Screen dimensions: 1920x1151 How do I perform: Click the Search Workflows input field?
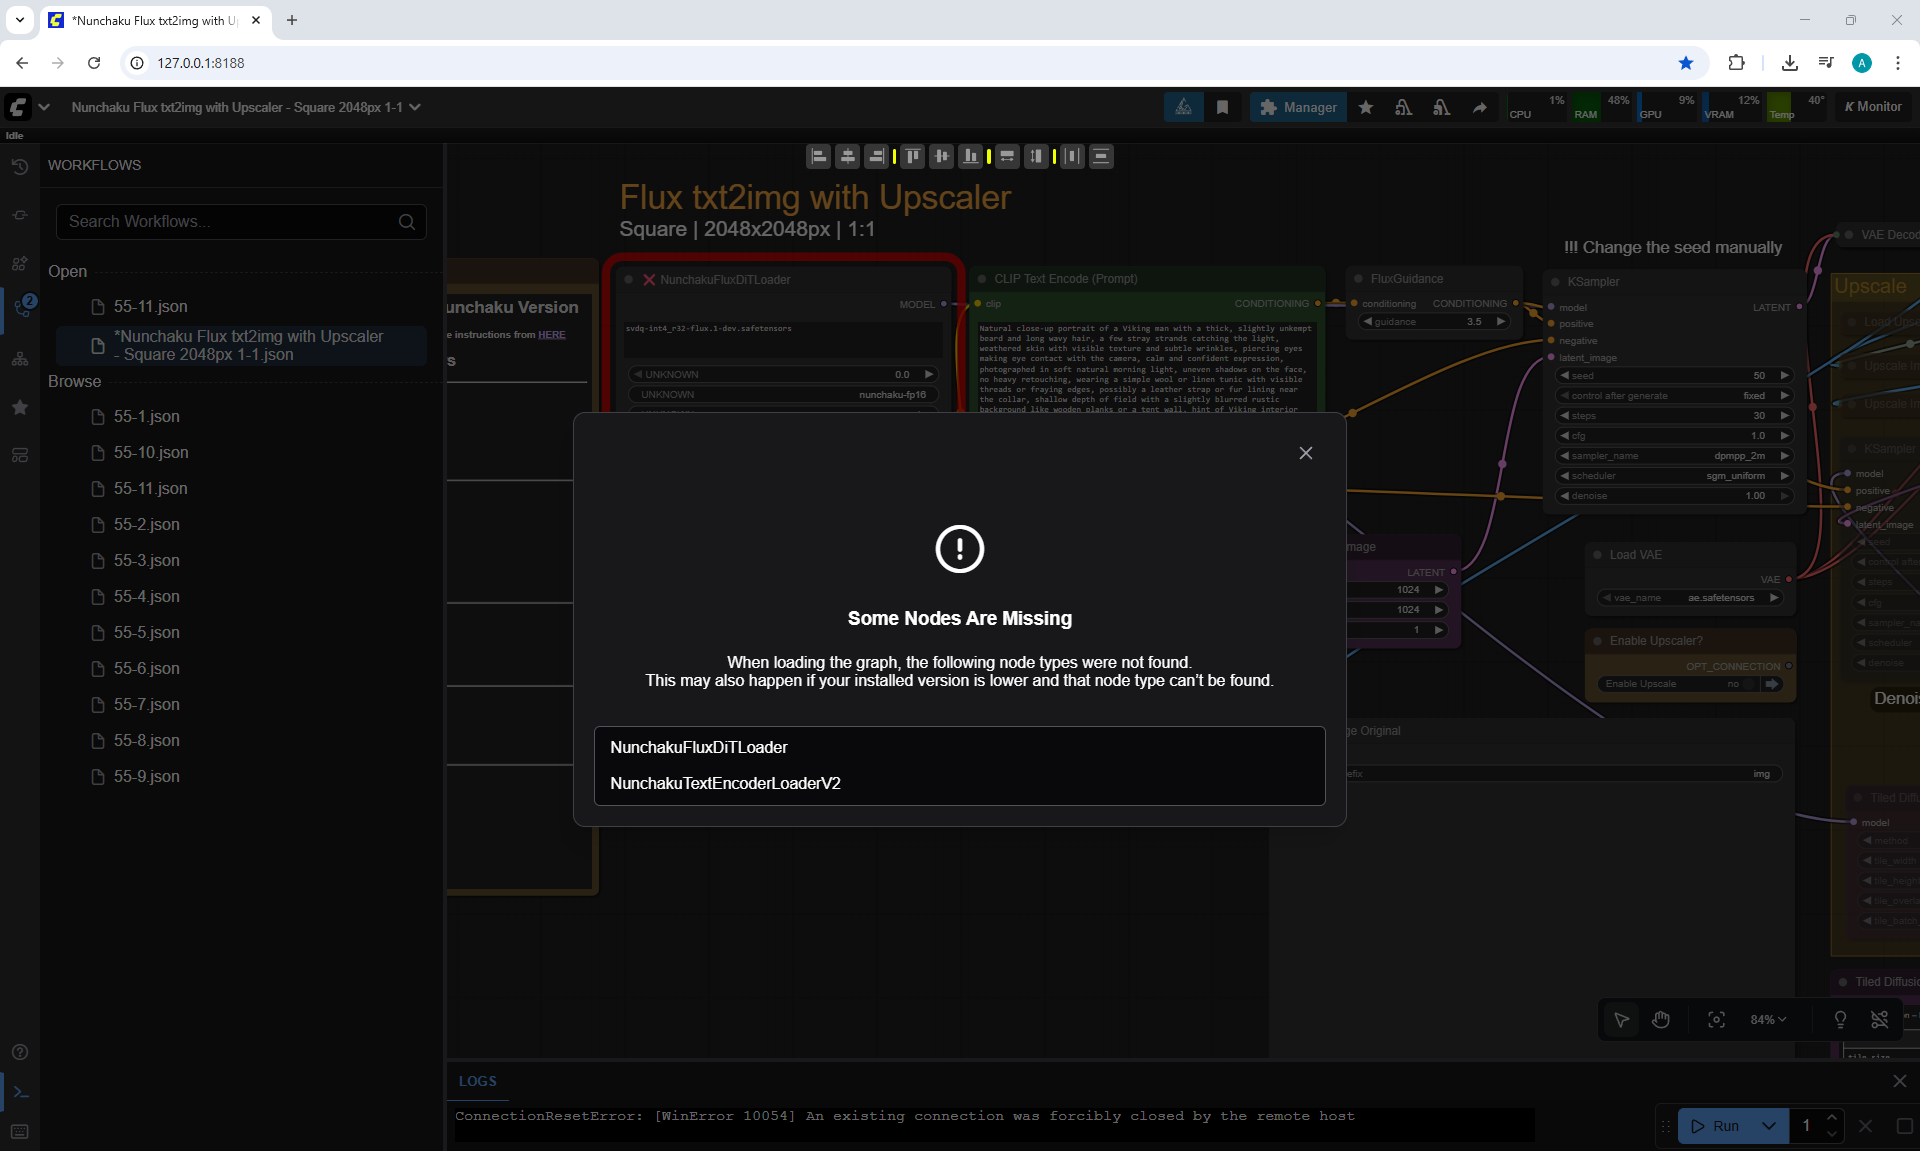(230, 222)
